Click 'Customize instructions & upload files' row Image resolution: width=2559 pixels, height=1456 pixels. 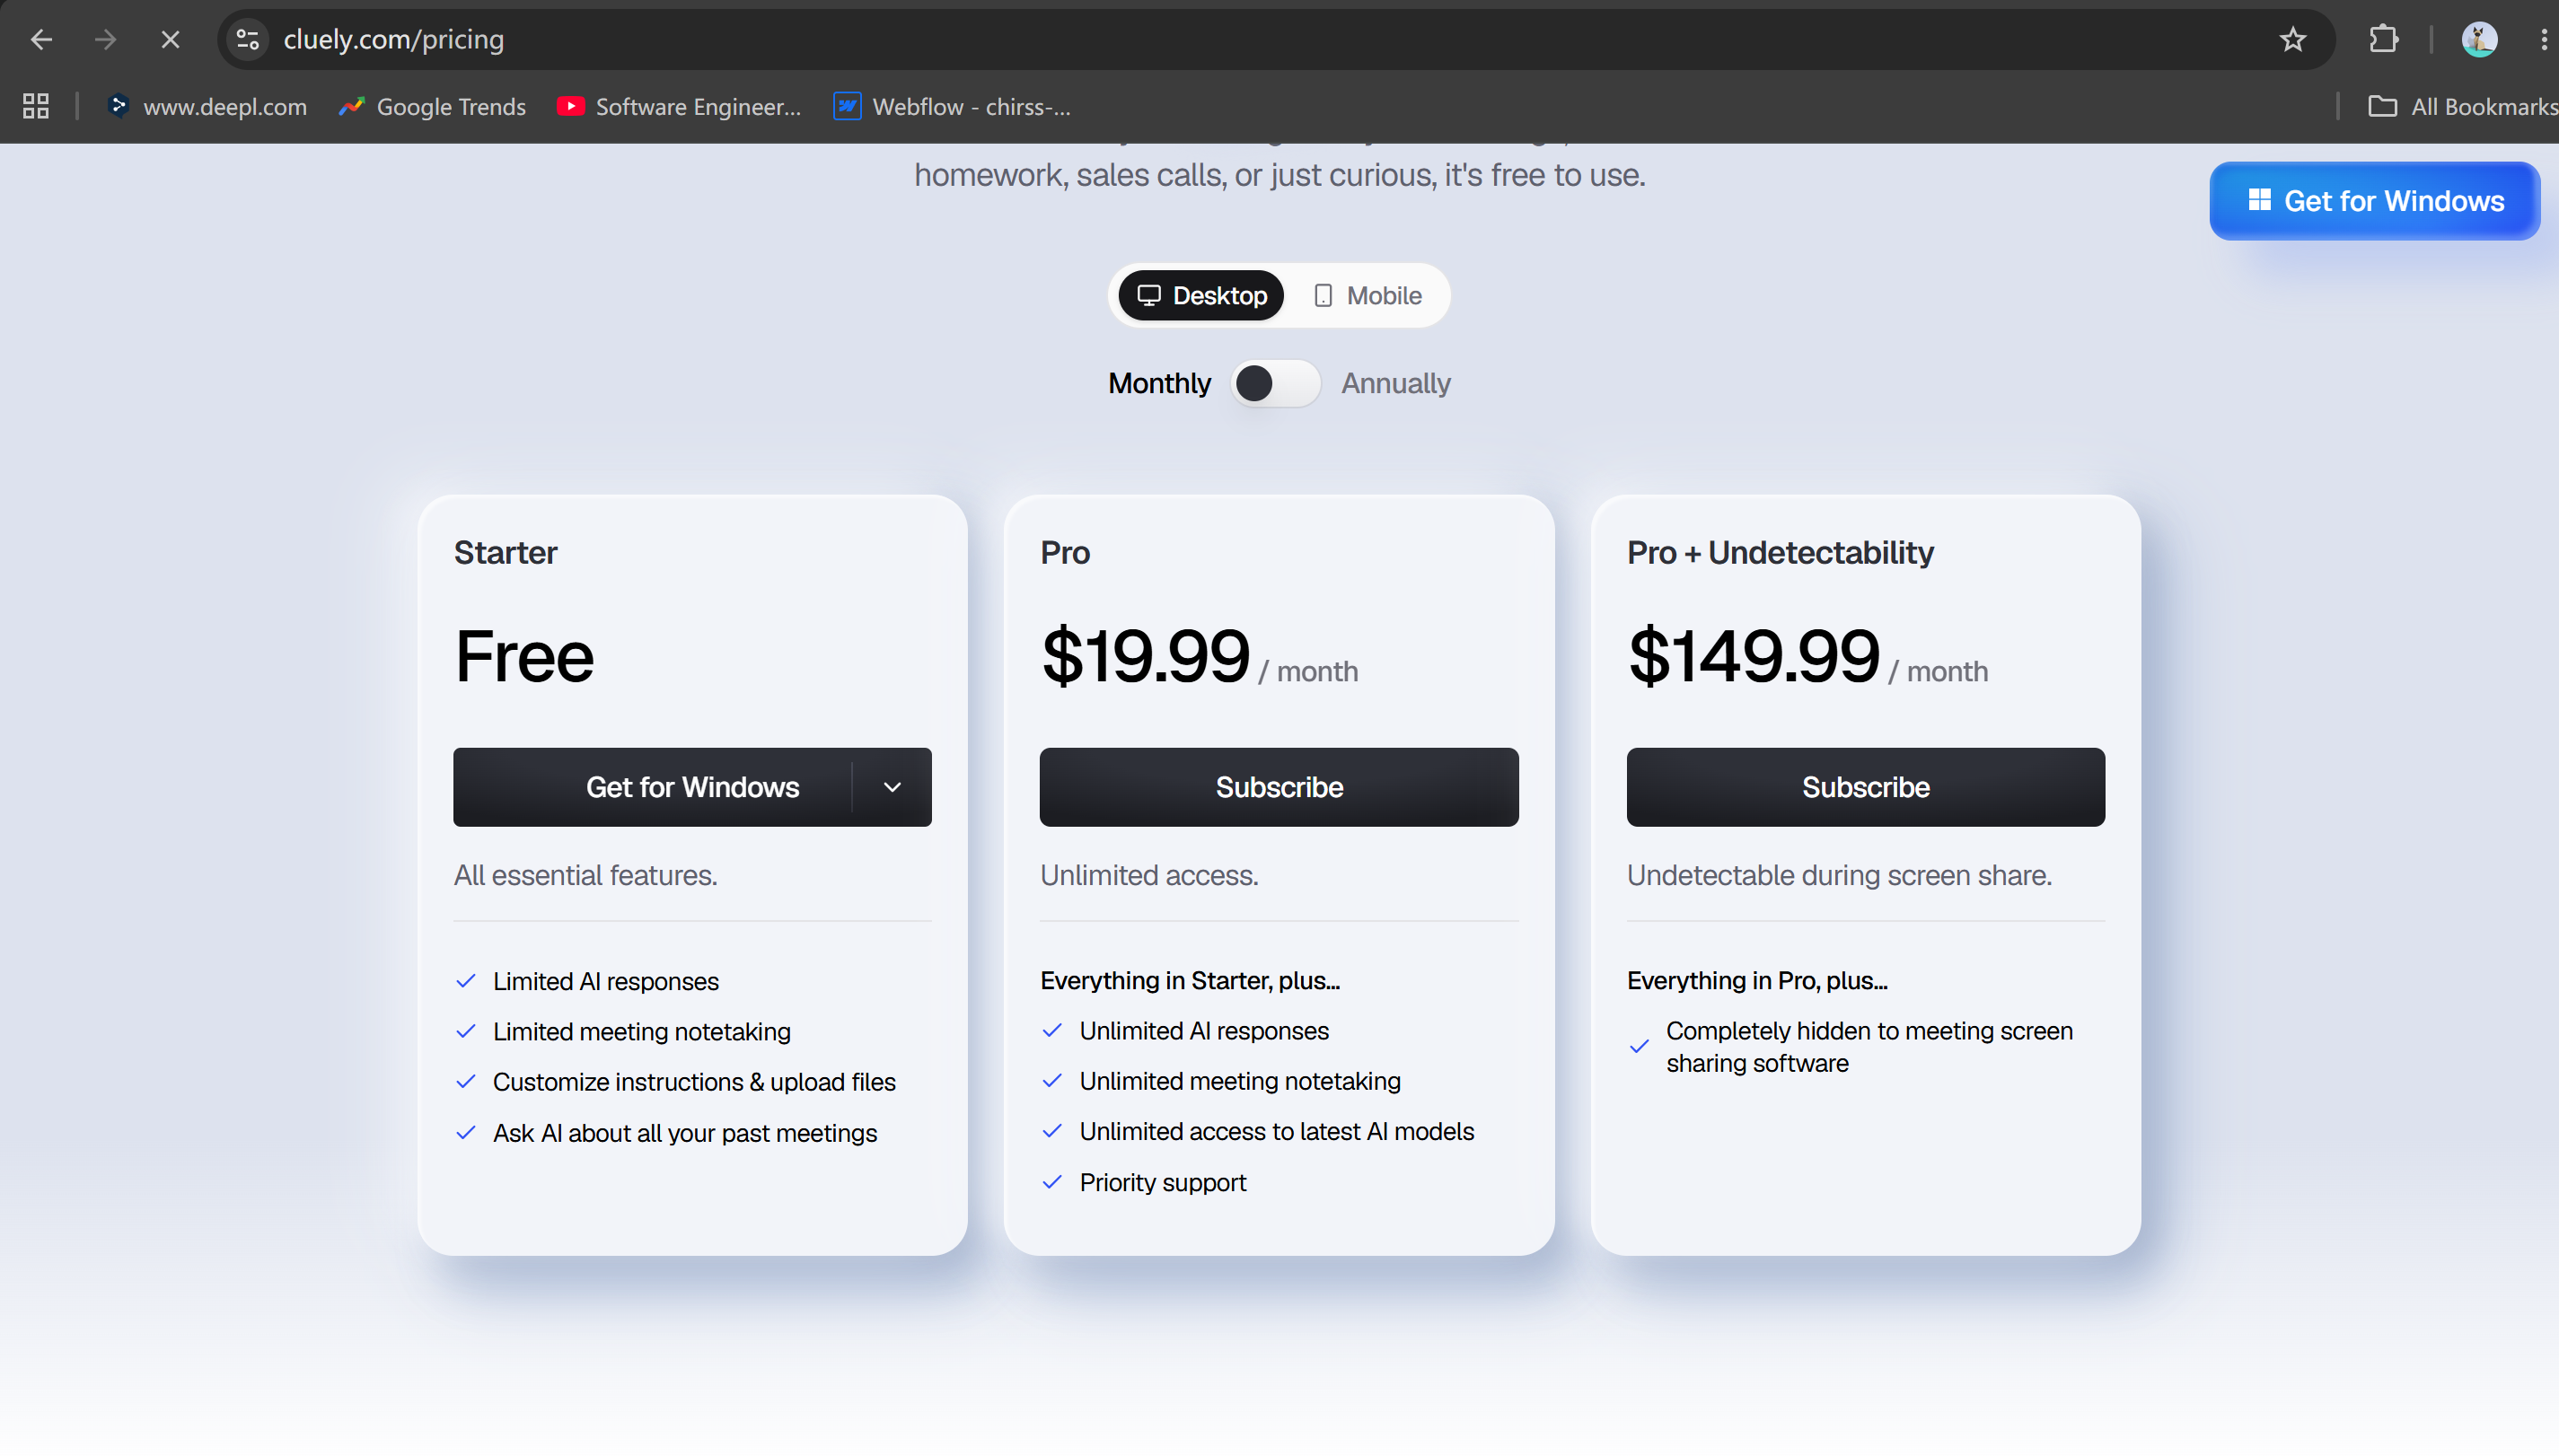pos(675,1082)
